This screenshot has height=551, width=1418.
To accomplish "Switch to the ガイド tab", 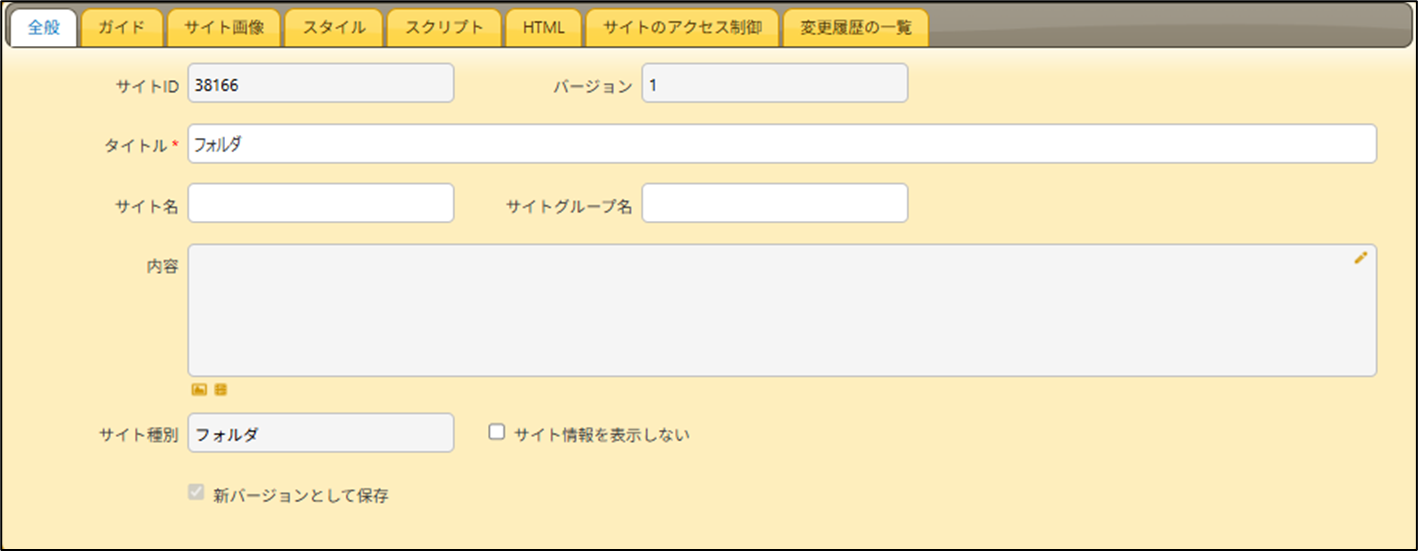I will click(x=122, y=28).
